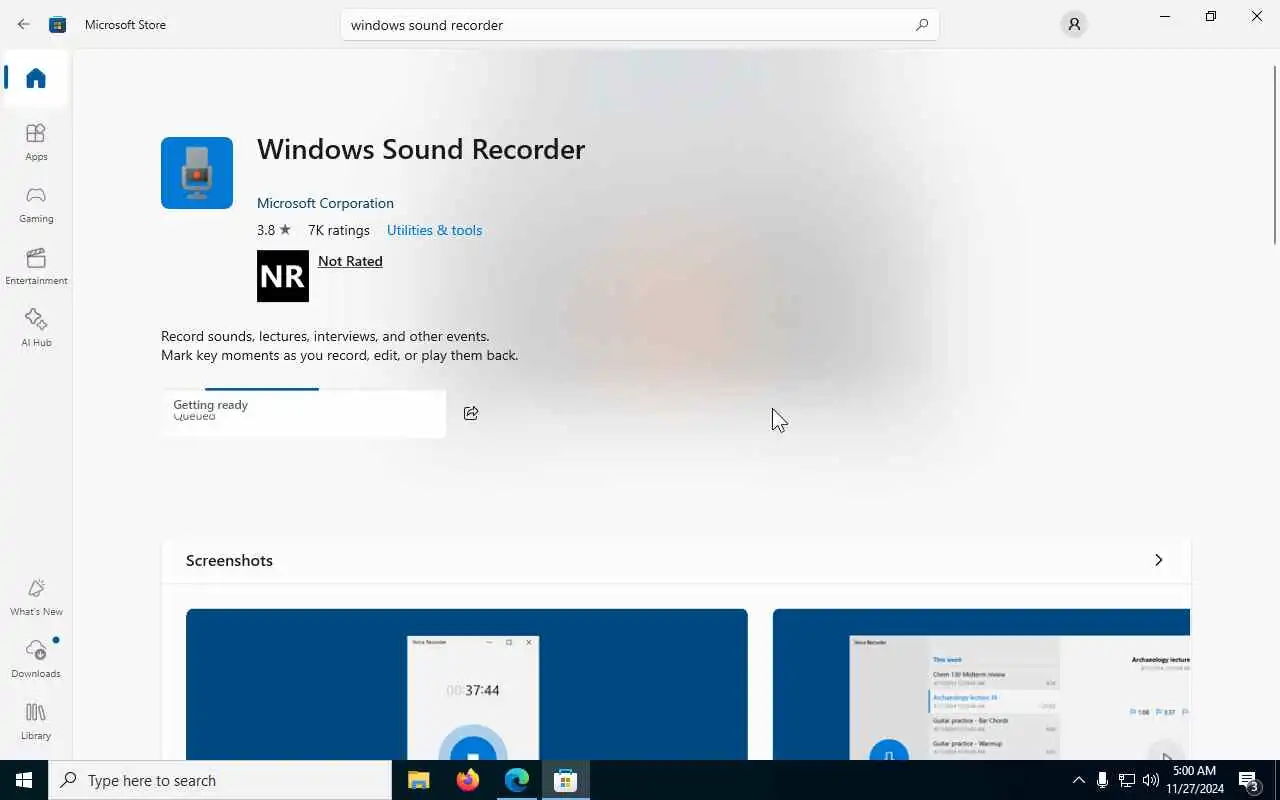Open the Library page
Image resolution: width=1280 pixels, height=800 pixels.
(x=36, y=721)
